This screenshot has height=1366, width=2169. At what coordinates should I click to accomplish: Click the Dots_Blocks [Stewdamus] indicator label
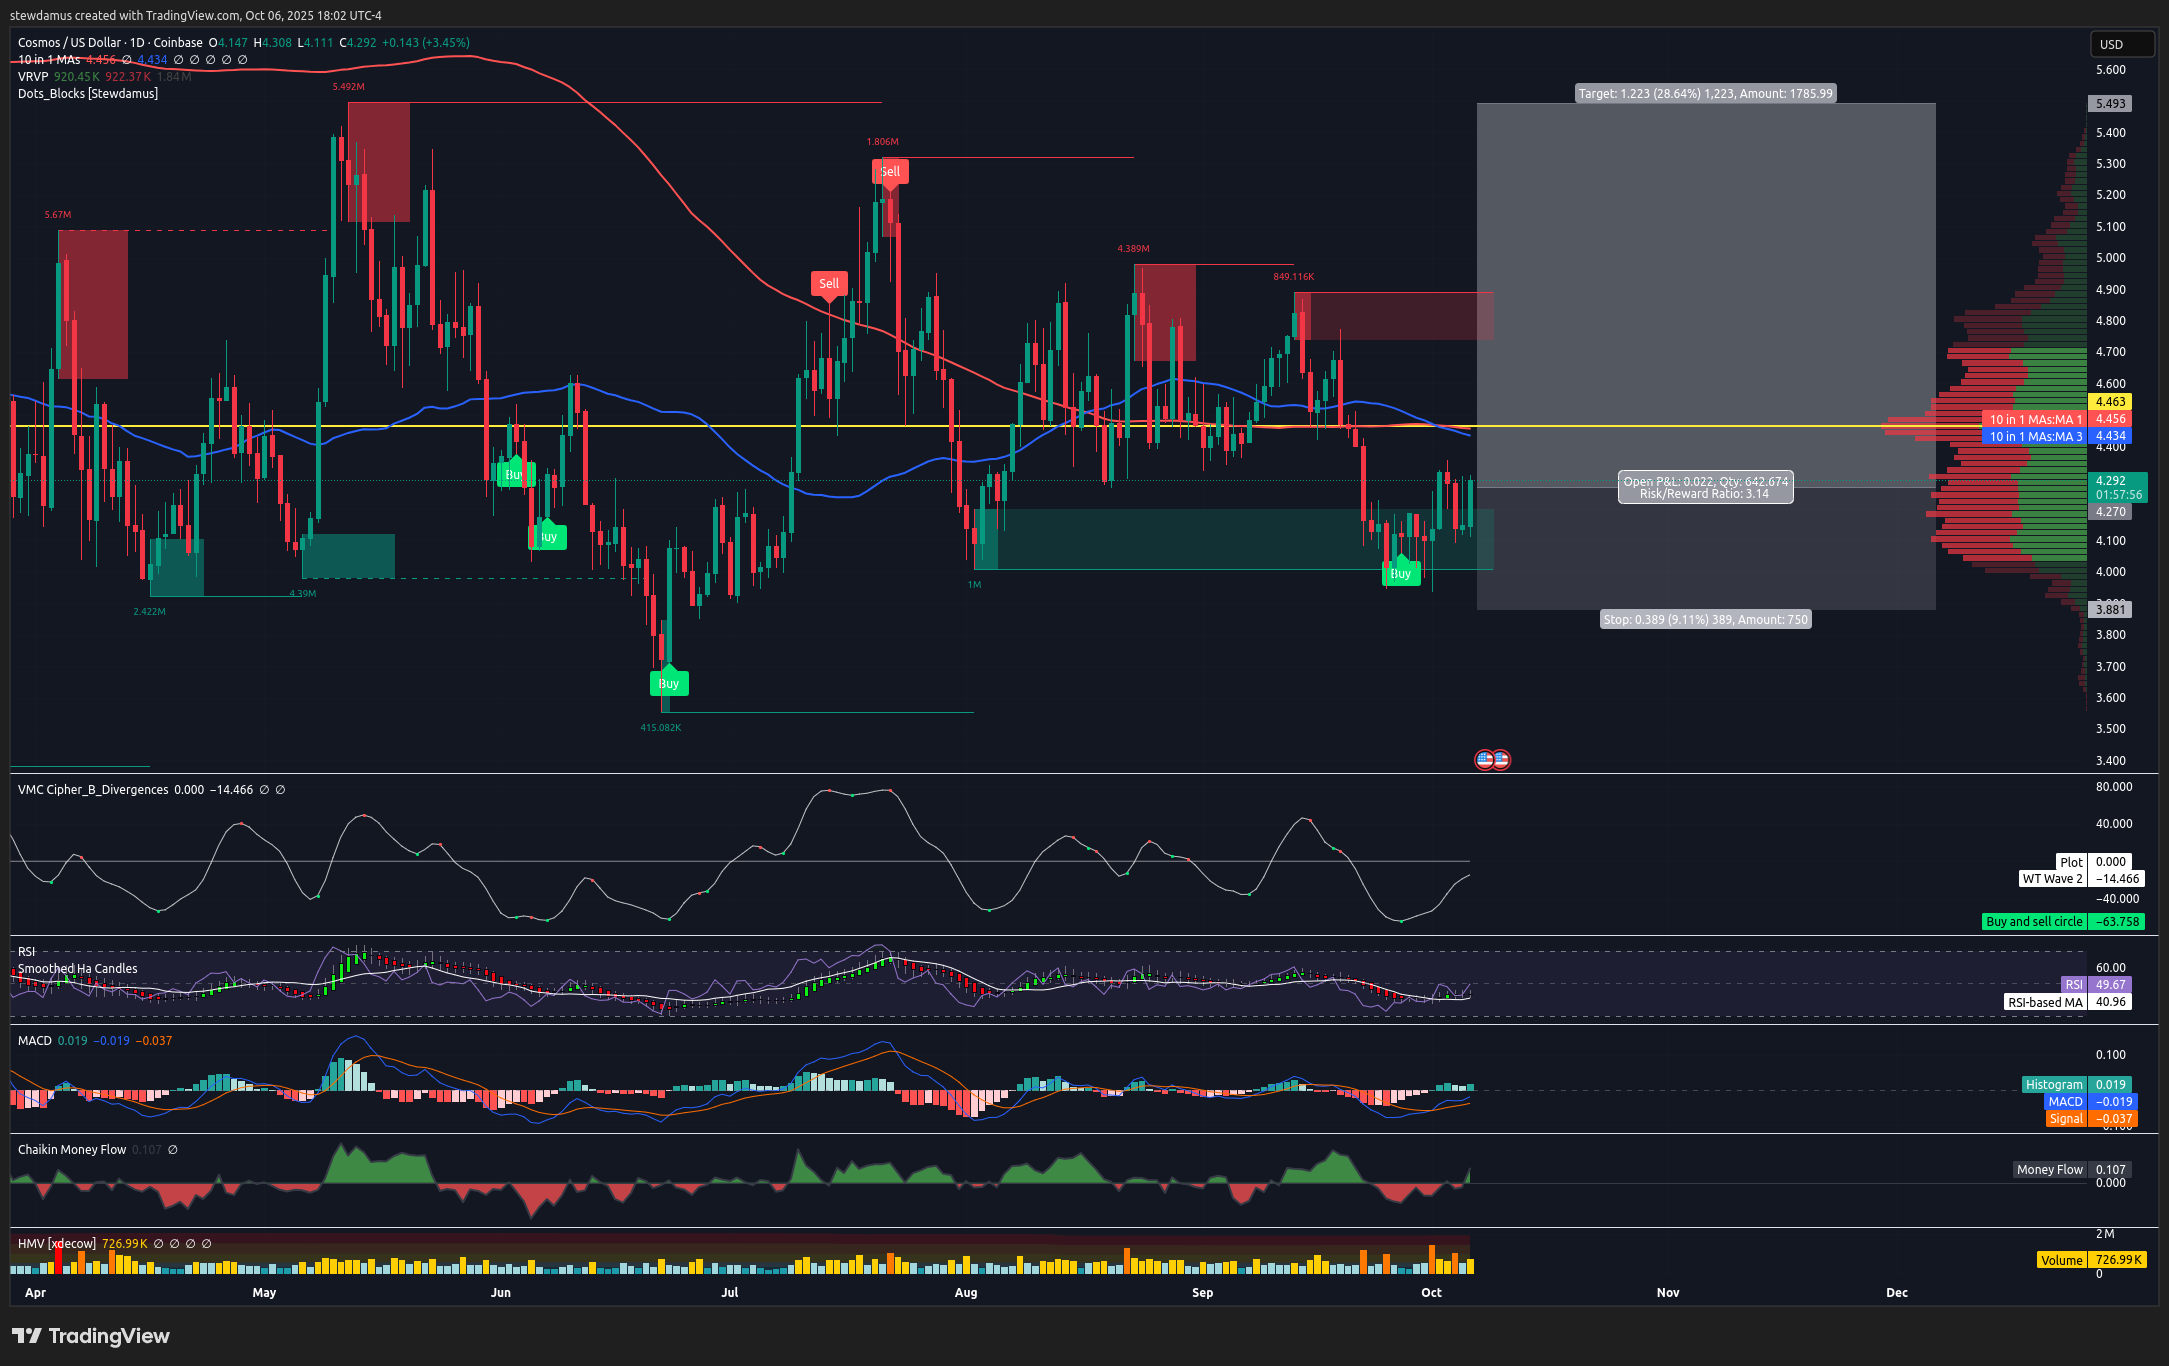coord(88,94)
